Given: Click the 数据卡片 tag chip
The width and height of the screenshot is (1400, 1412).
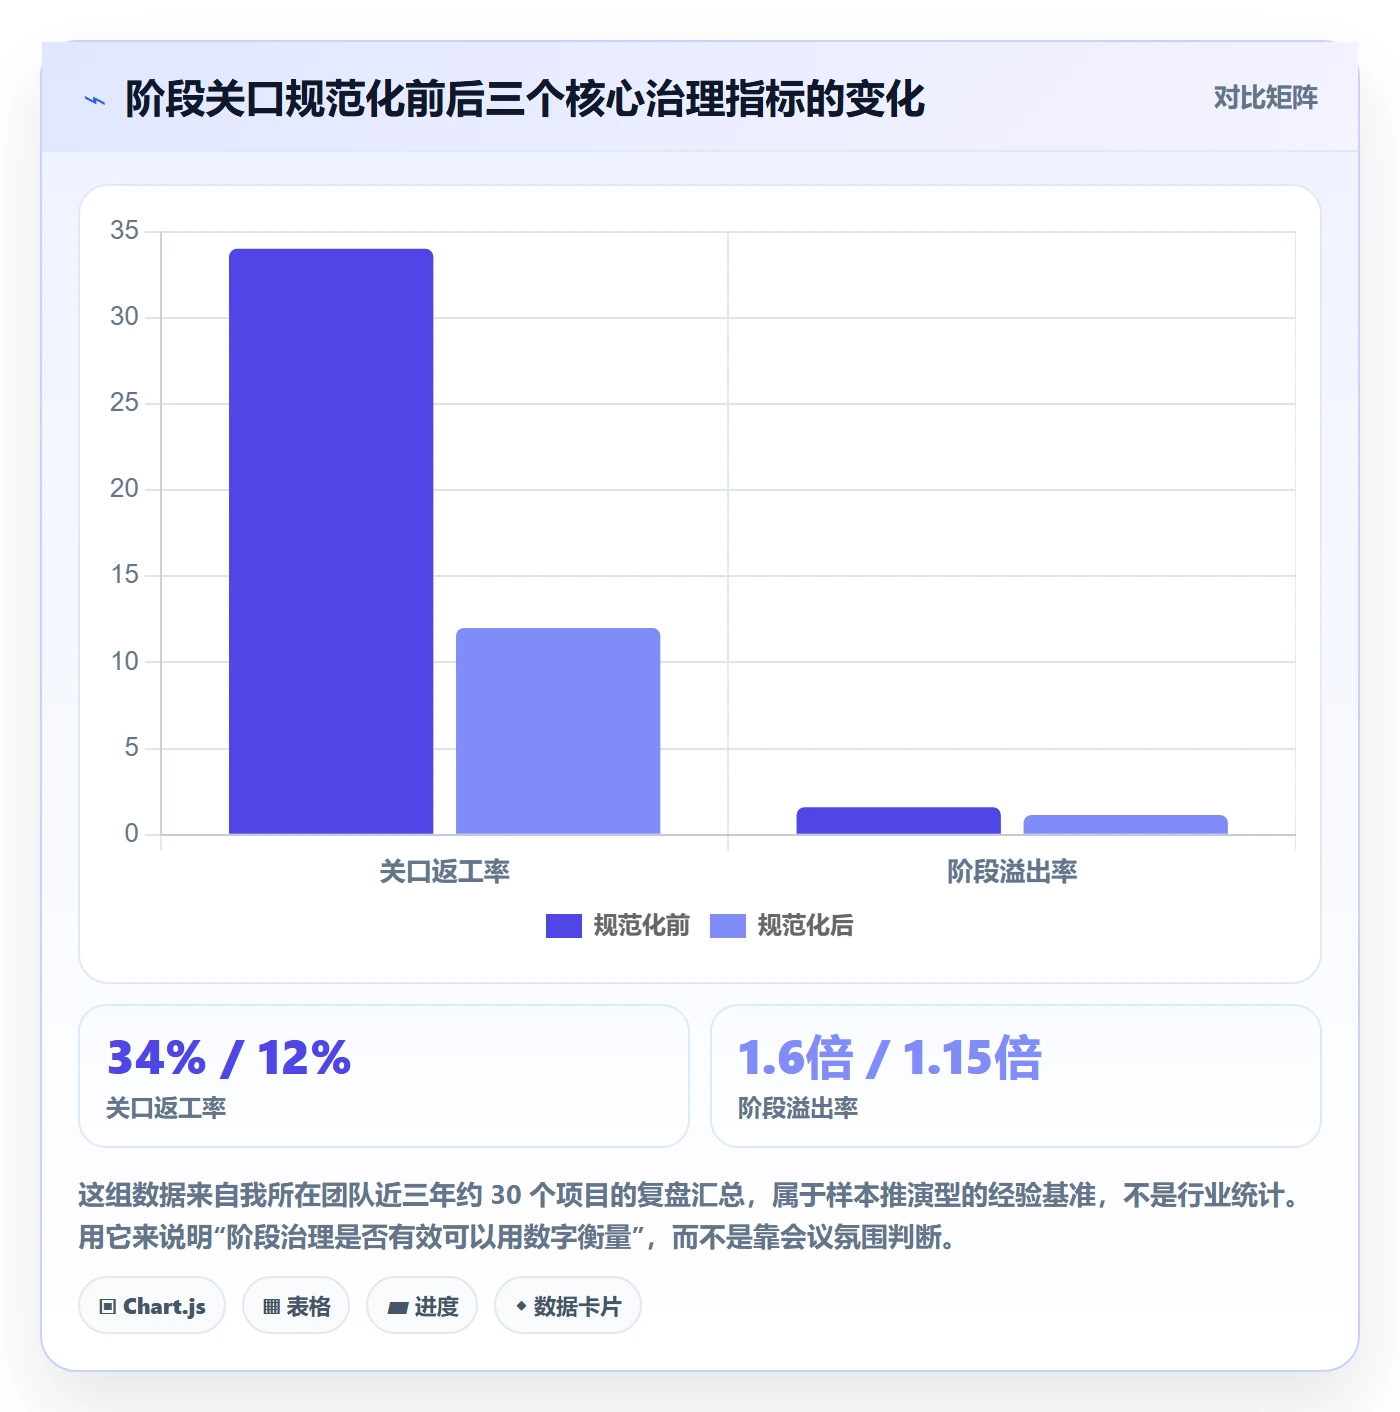Looking at the screenshot, I should point(568,1306).
